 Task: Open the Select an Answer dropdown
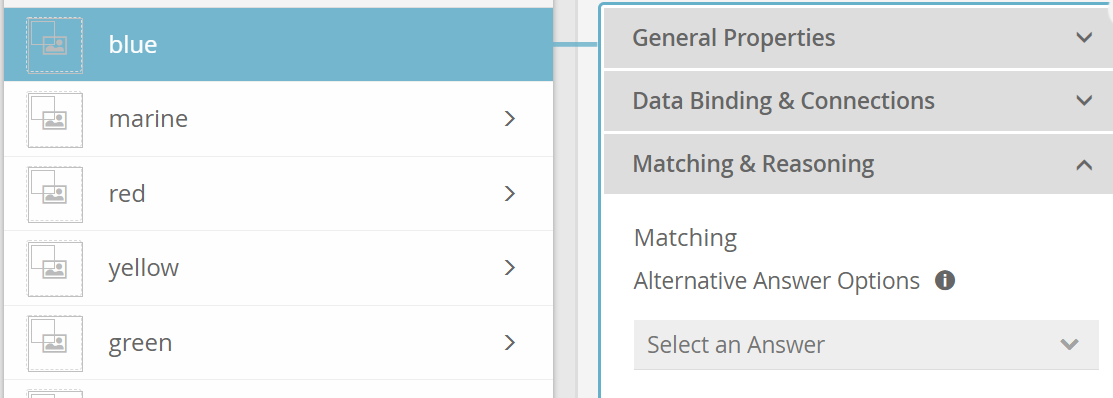click(865, 345)
